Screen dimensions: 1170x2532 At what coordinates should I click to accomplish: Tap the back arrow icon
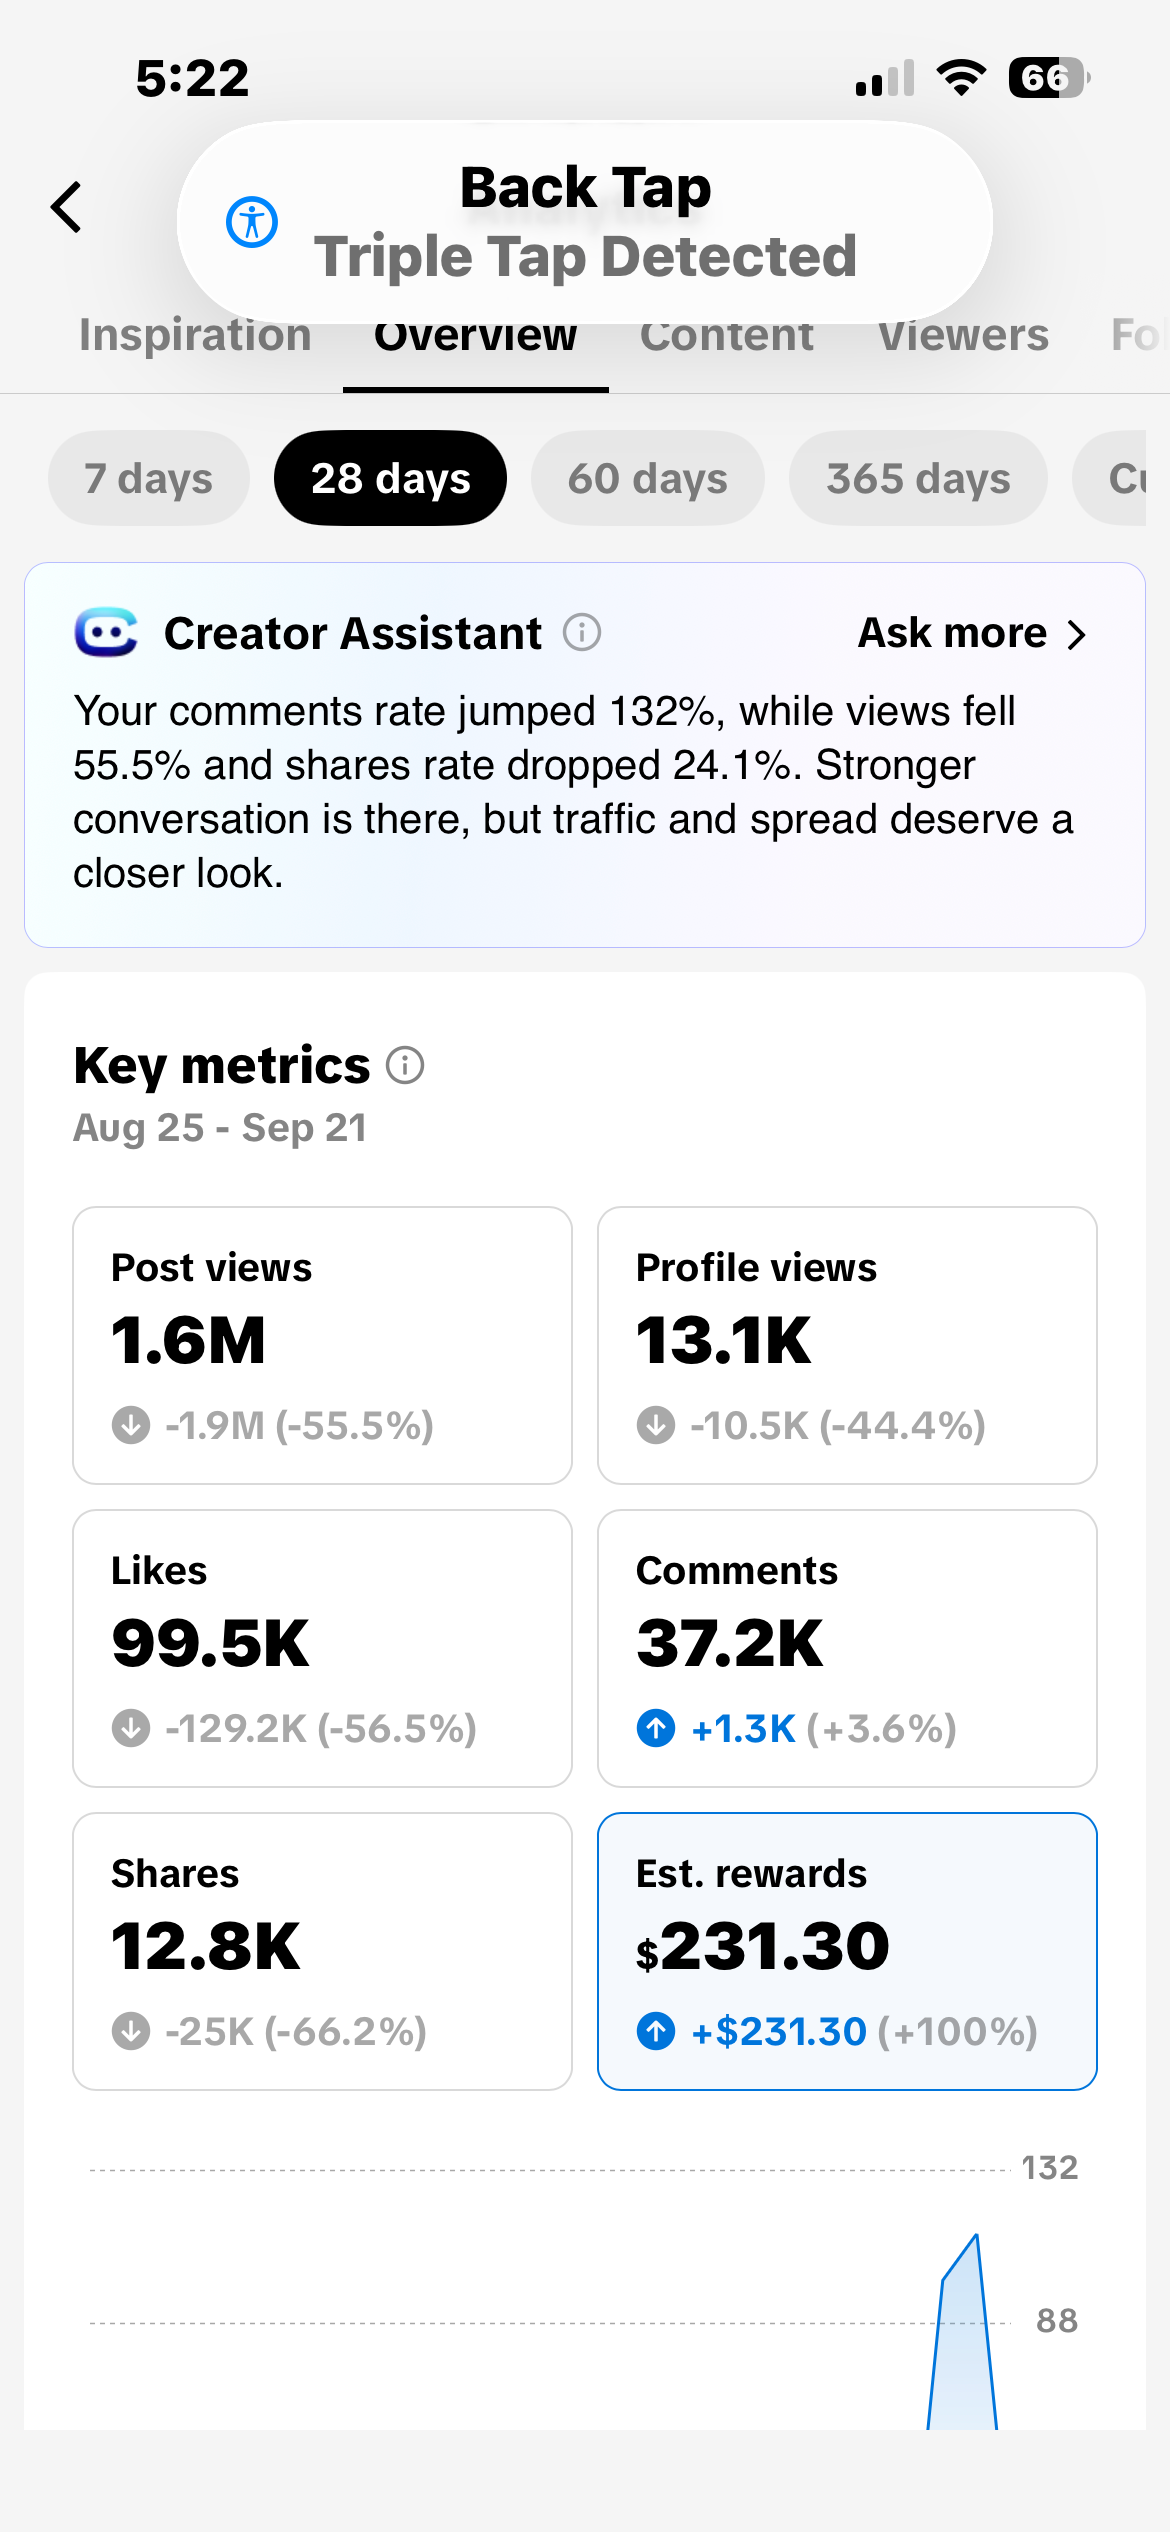(x=66, y=207)
